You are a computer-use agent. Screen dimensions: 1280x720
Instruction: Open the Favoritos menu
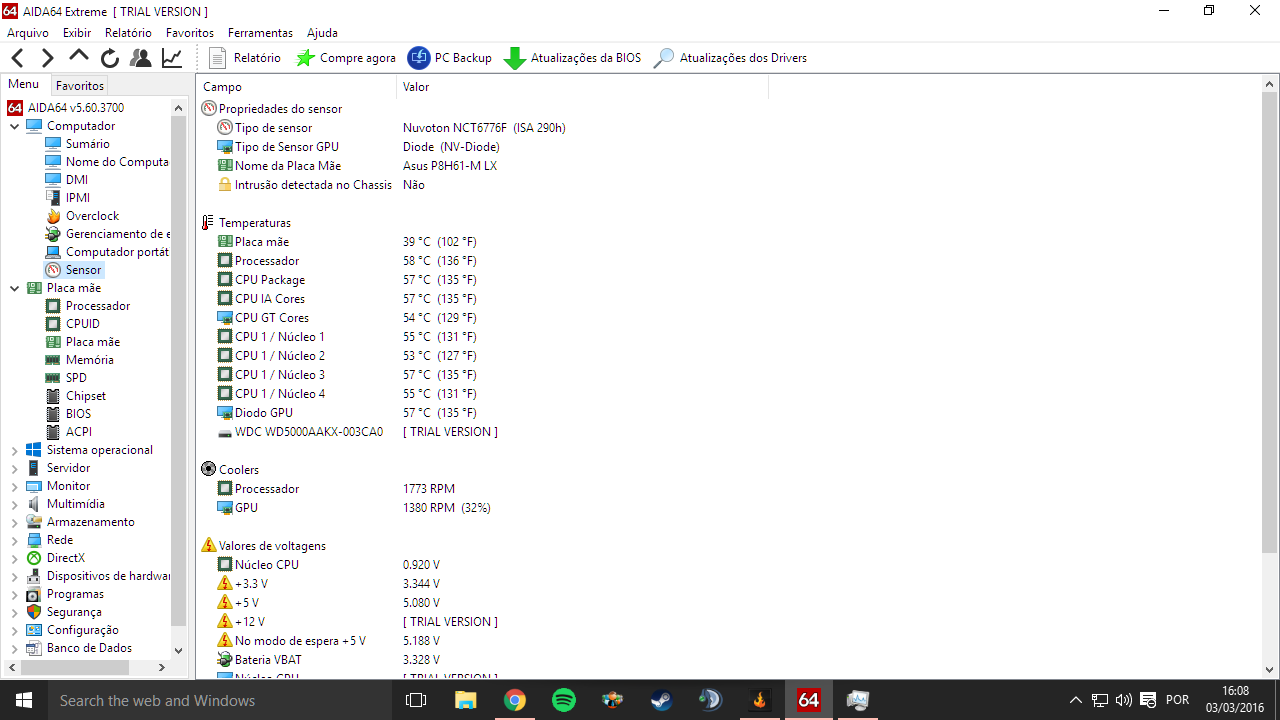click(x=190, y=33)
